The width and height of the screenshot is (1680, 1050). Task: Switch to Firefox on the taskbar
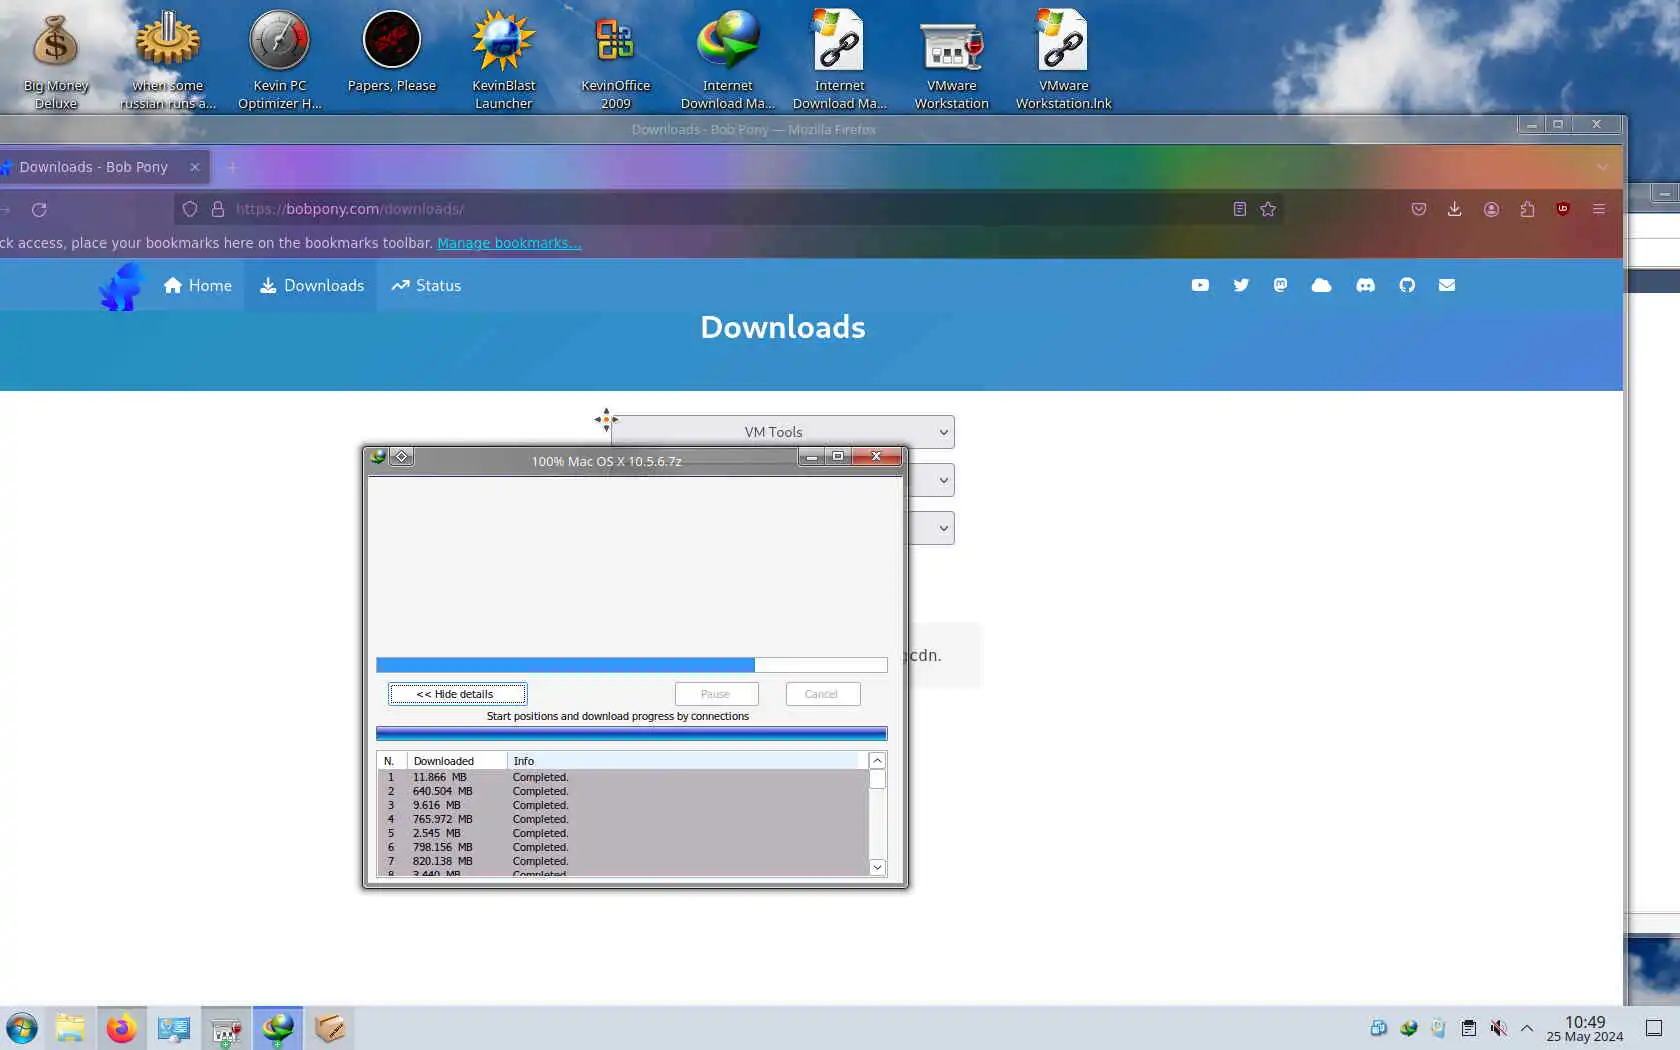(122, 1028)
